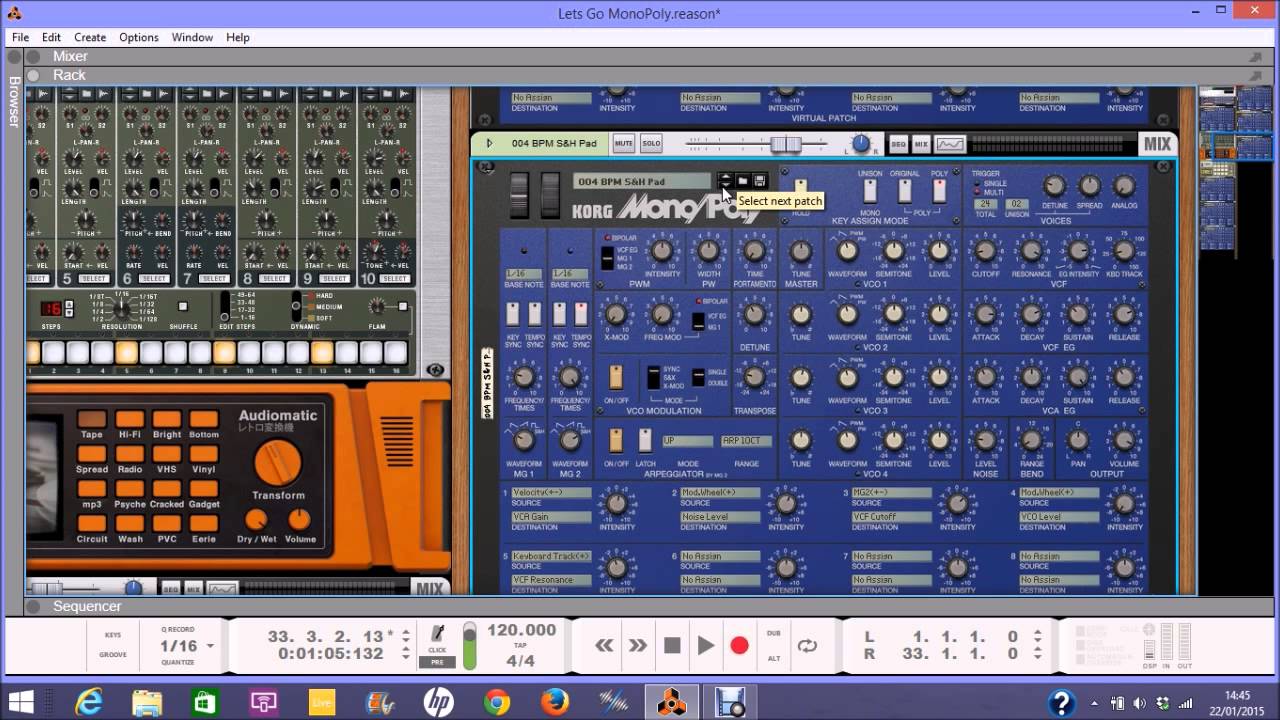Toggle the POLY key assign switch
Viewport: 1280px width, 720px height.
(939, 190)
